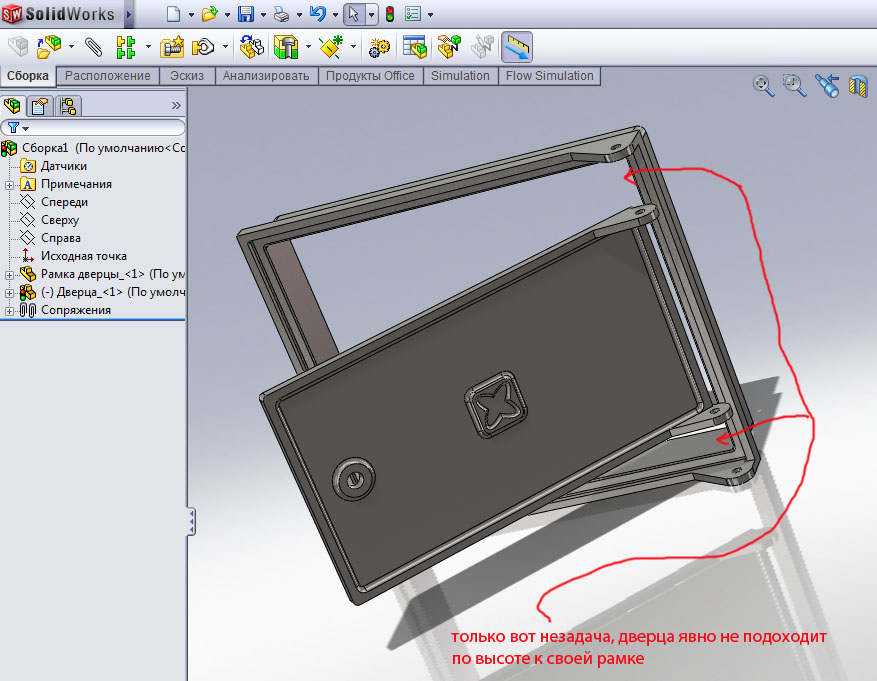Expand the Сопряжения mates folder

[9, 311]
